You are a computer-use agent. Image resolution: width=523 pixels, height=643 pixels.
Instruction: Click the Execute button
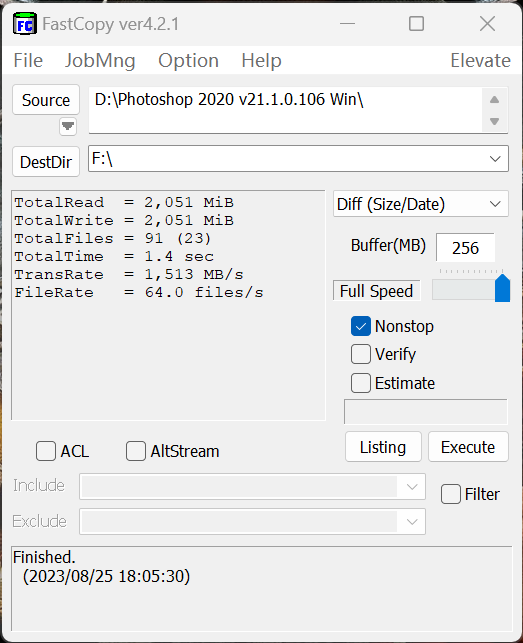(468, 447)
